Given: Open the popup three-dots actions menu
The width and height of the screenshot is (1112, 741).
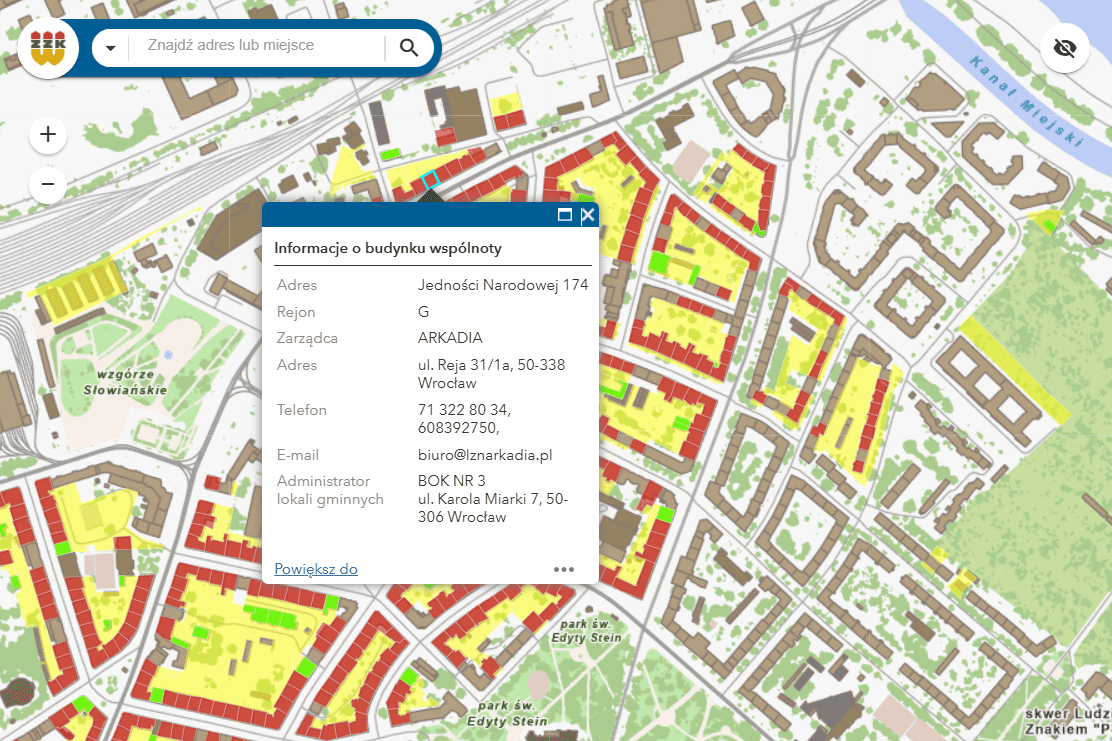Looking at the screenshot, I should point(564,569).
